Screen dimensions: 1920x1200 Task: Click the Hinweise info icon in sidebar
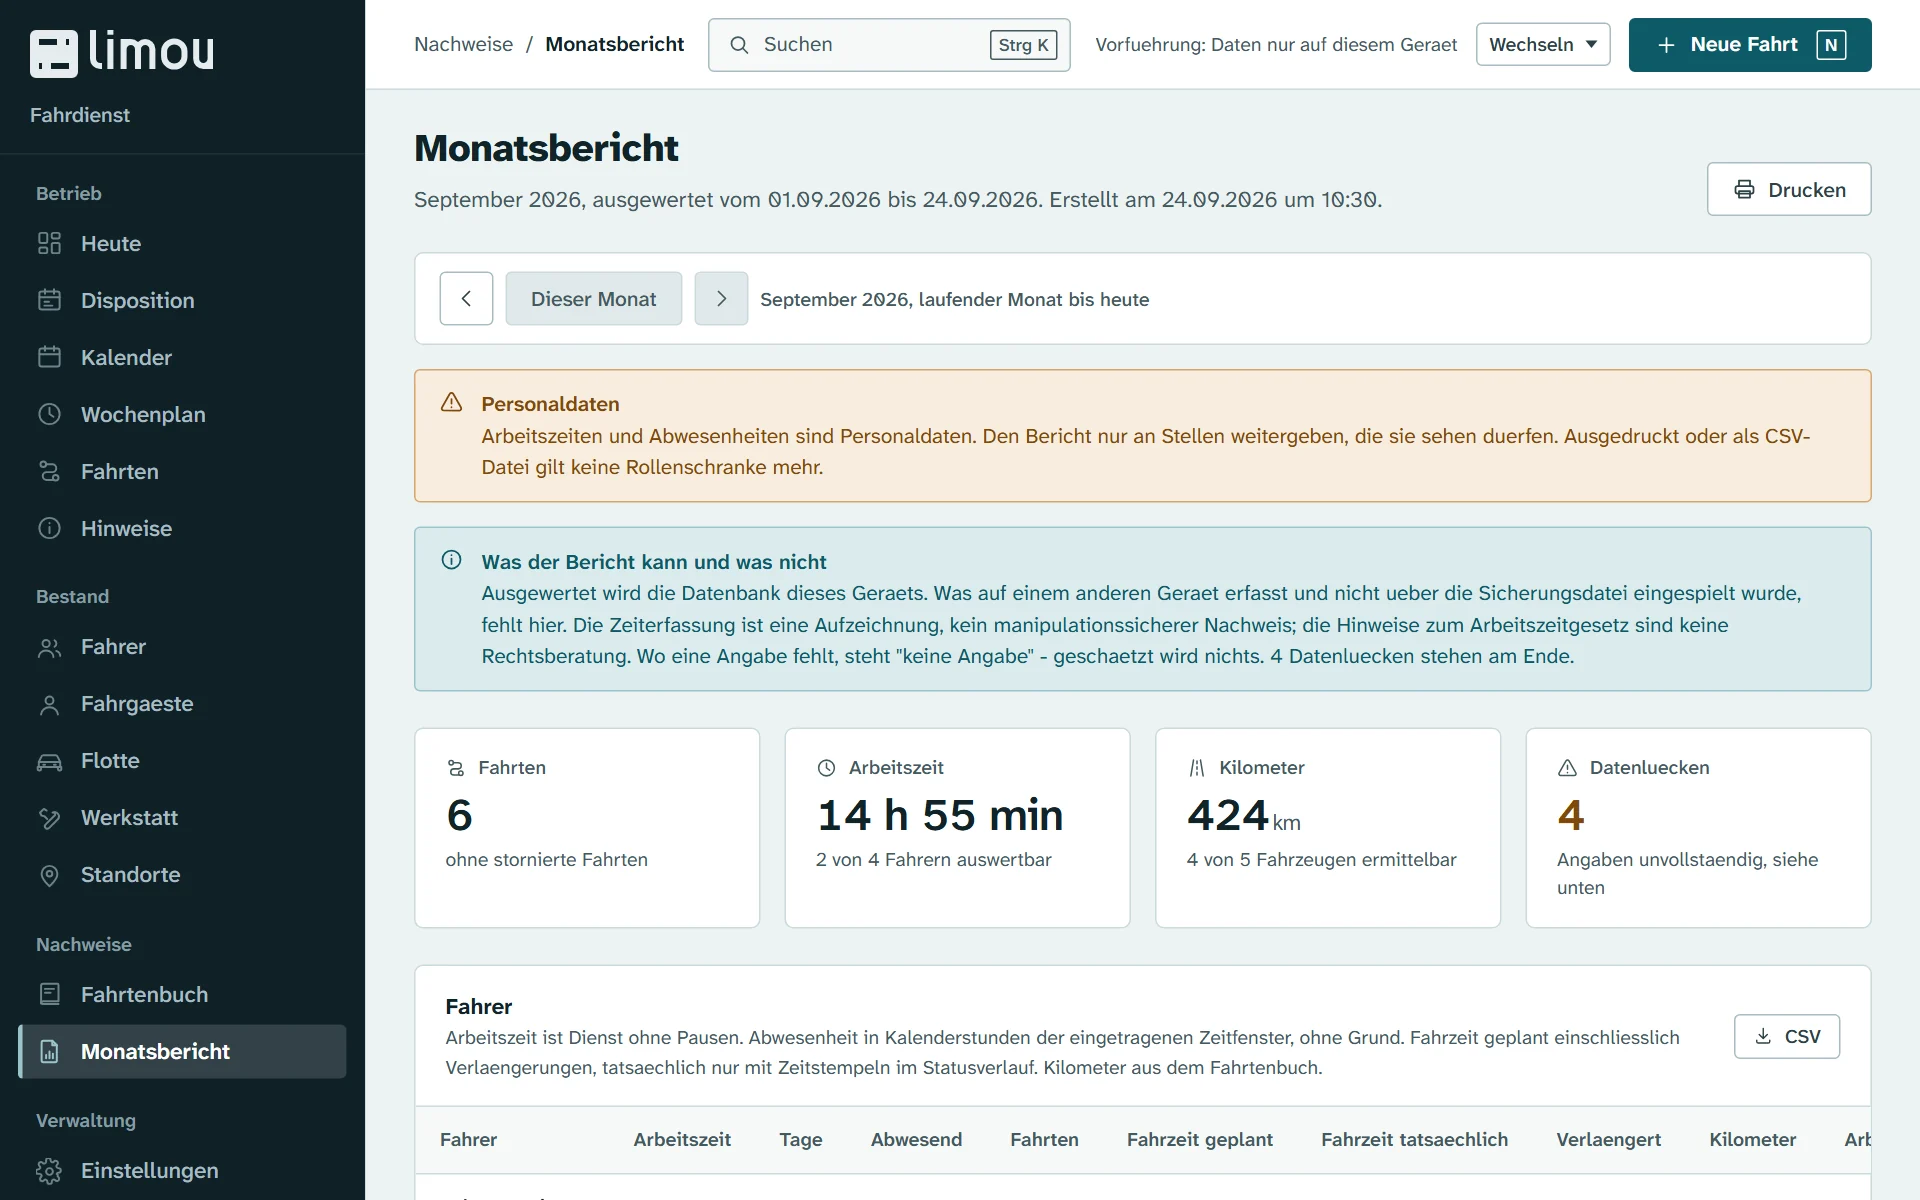click(49, 528)
